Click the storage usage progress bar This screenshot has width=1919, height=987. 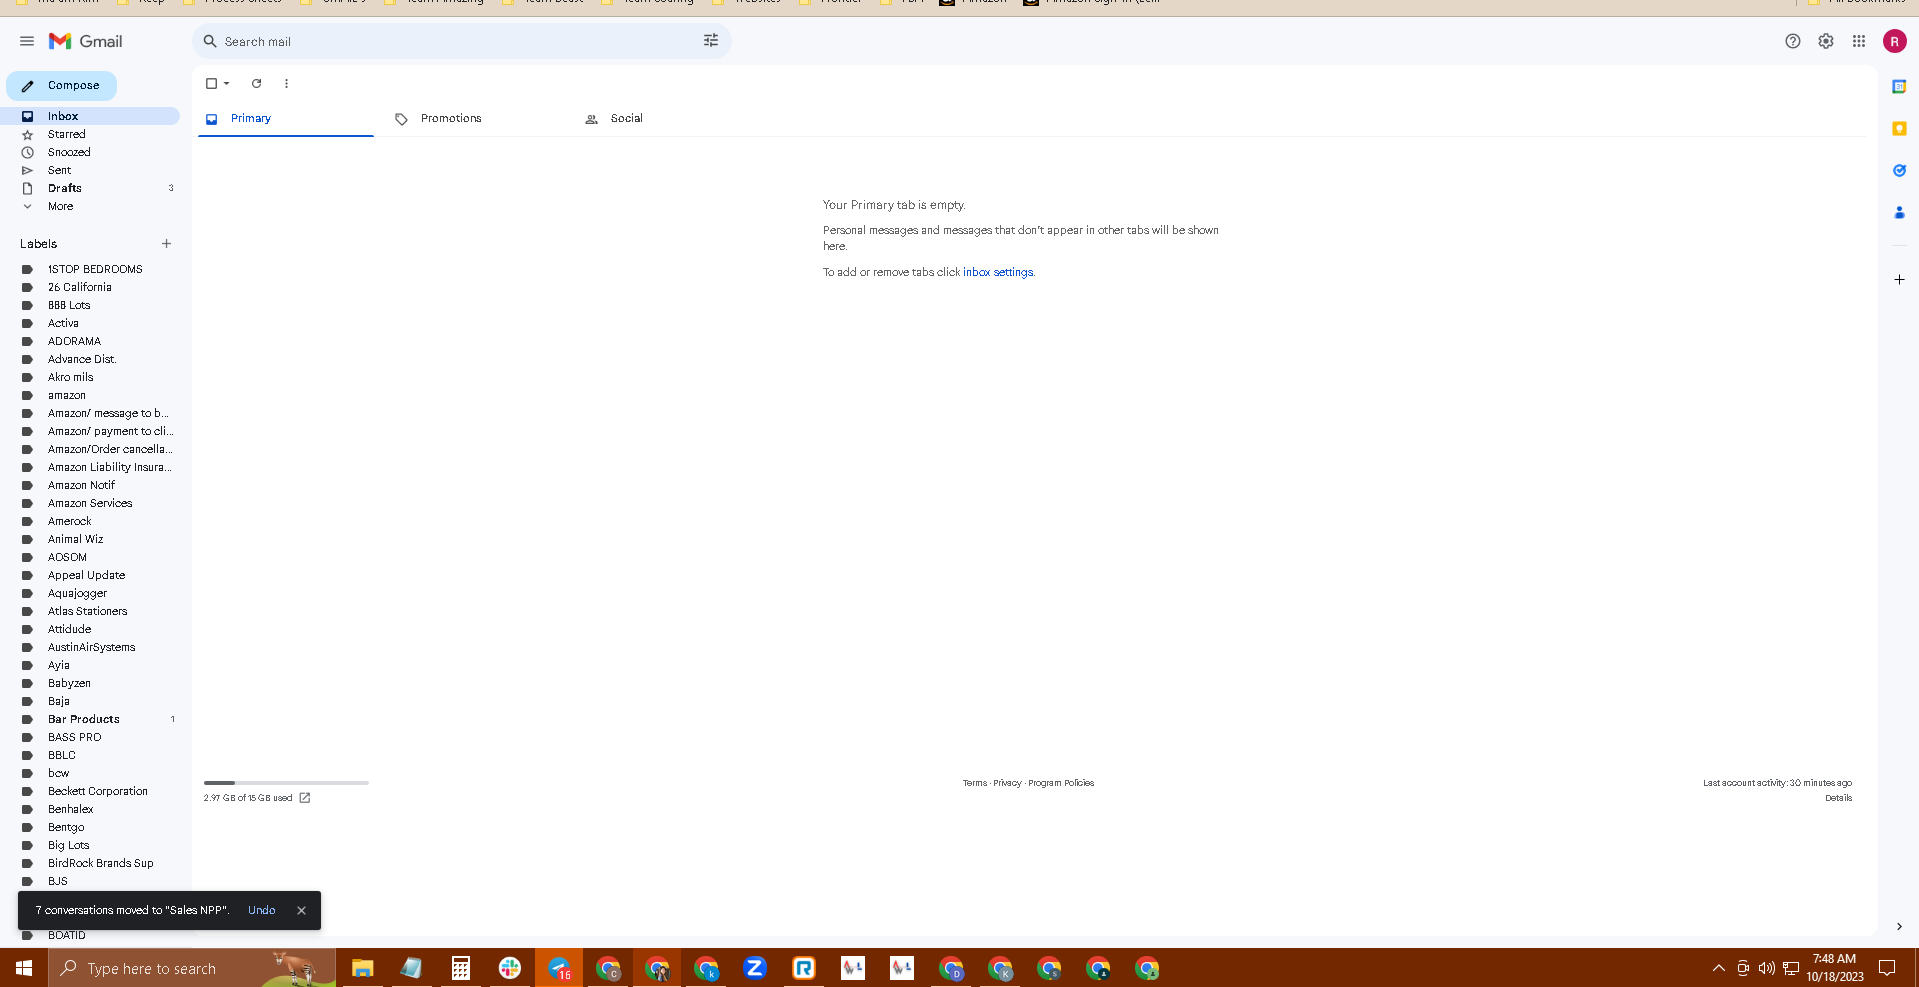[x=286, y=783]
